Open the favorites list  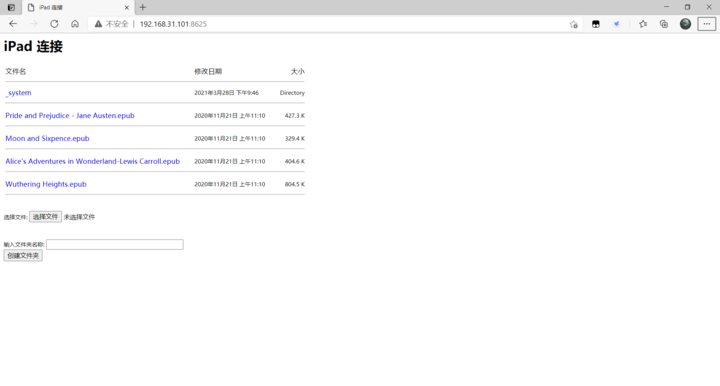click(x=643, y=24)
